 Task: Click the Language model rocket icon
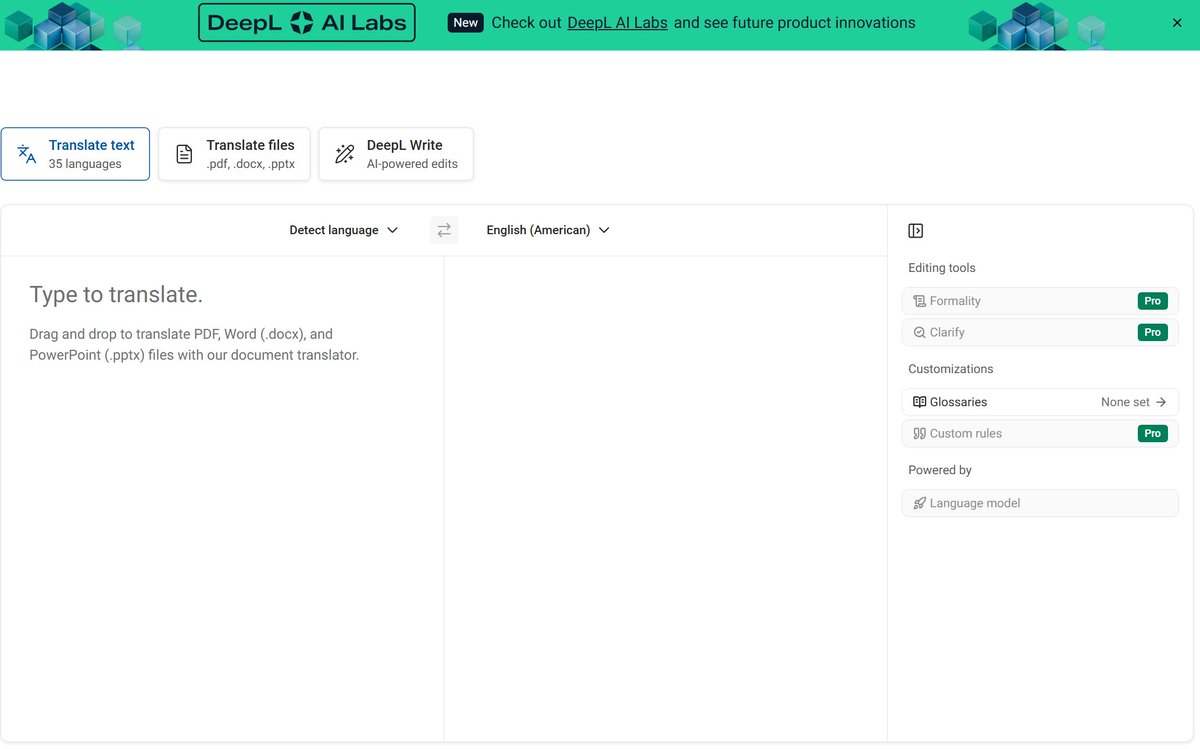click(919, 503)
